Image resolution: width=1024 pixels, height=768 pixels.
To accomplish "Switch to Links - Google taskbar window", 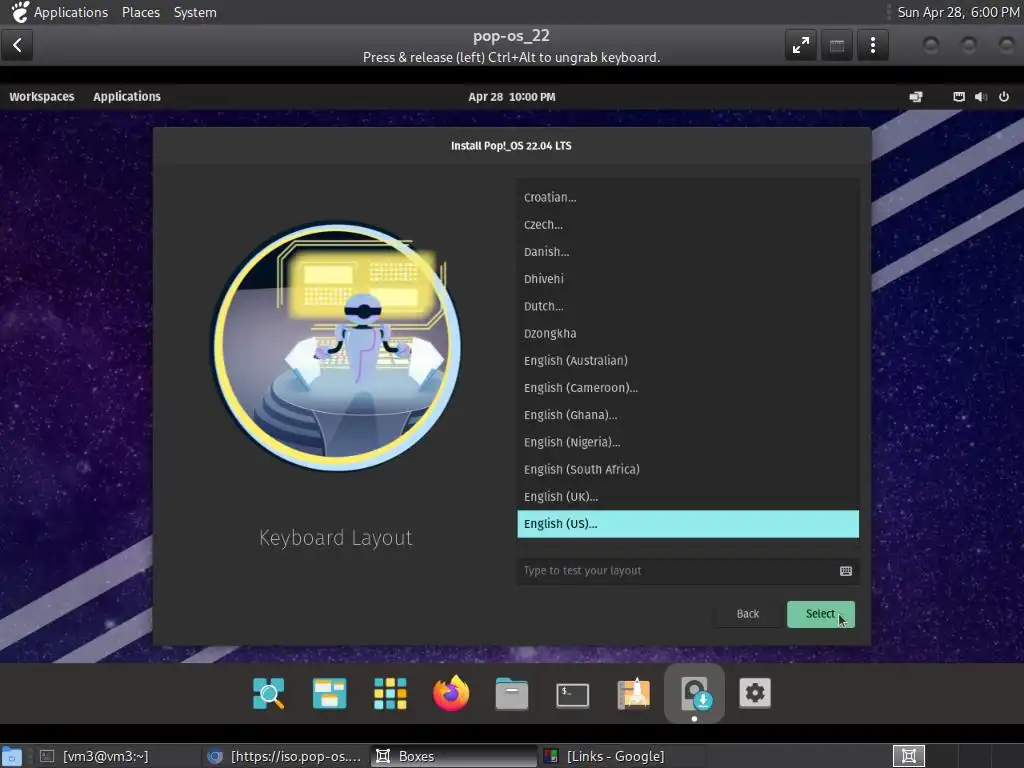I will point(622,756).
